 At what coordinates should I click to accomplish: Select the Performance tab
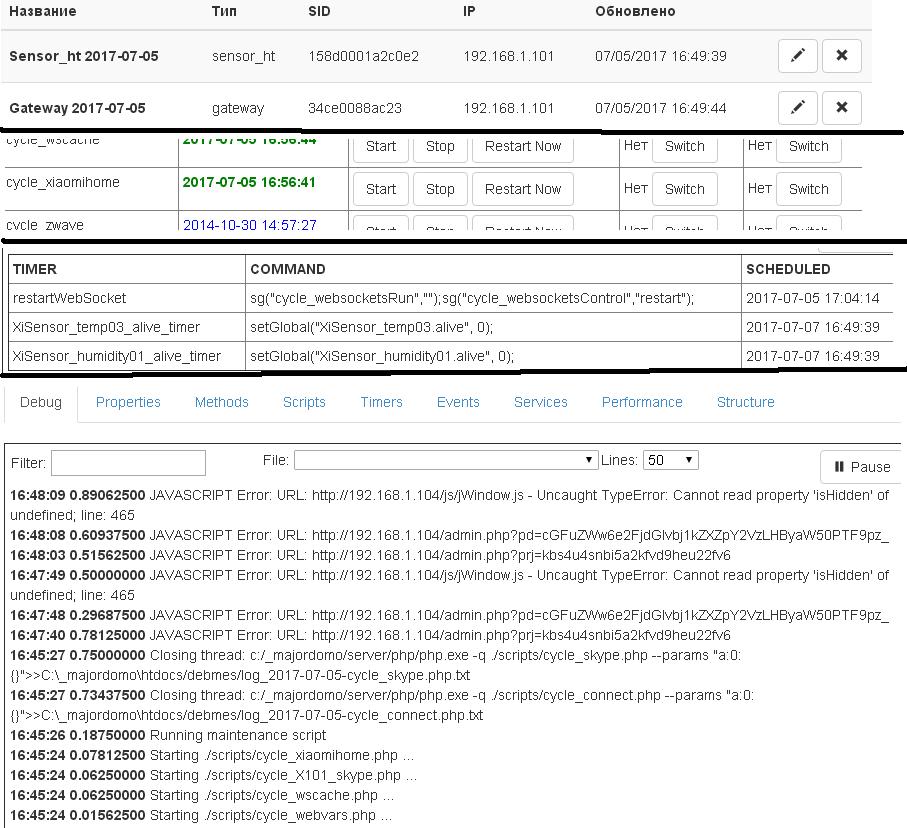pos(641,402)
